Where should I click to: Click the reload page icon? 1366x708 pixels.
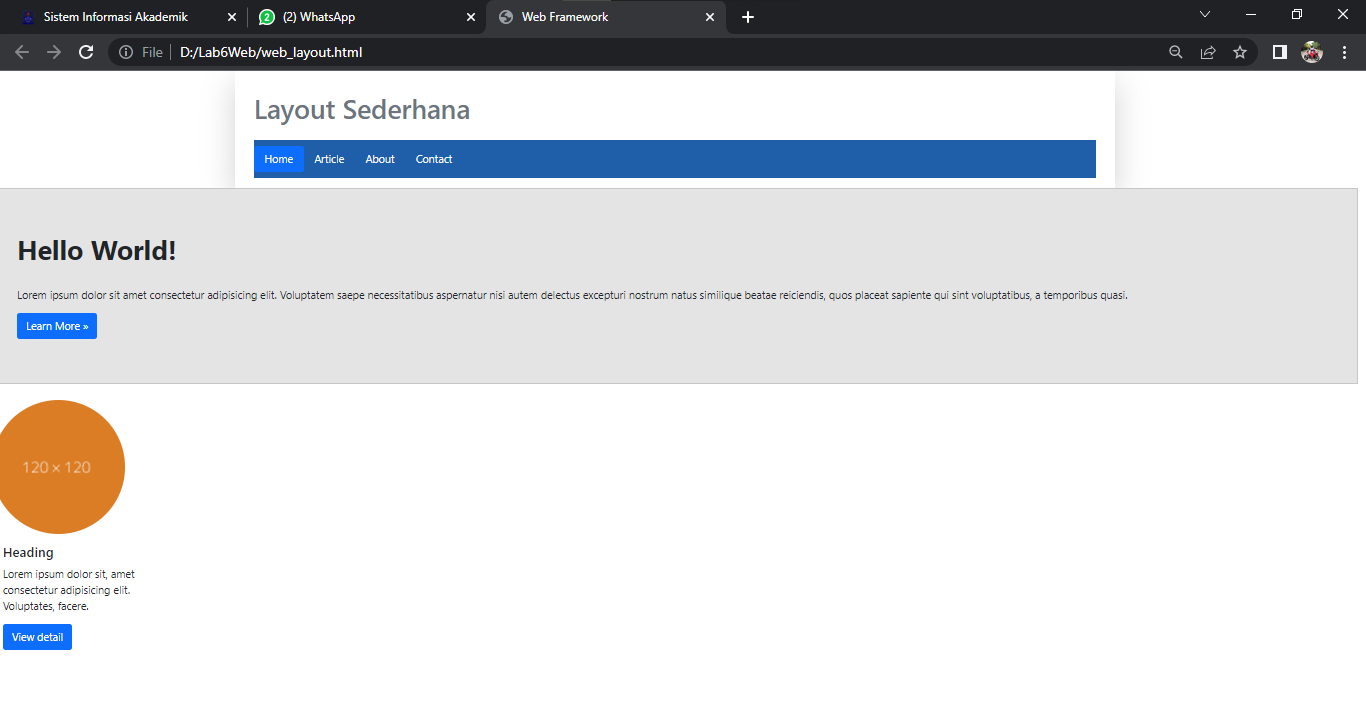coord(85,52)
